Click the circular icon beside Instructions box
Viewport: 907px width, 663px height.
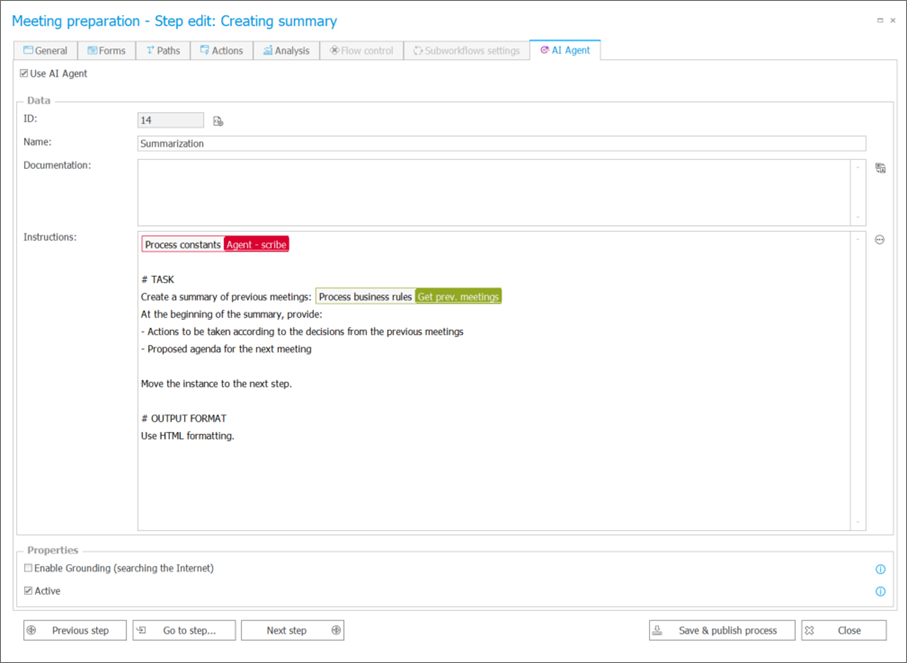pos(880,240)
